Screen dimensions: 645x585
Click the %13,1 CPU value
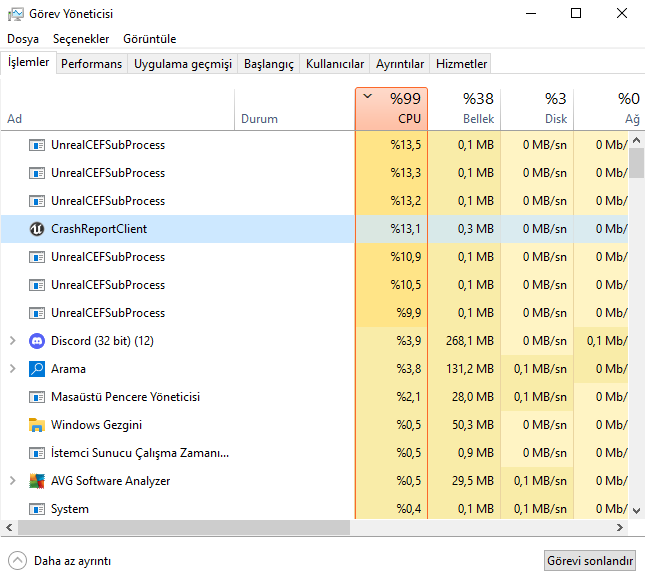(406, 229)
